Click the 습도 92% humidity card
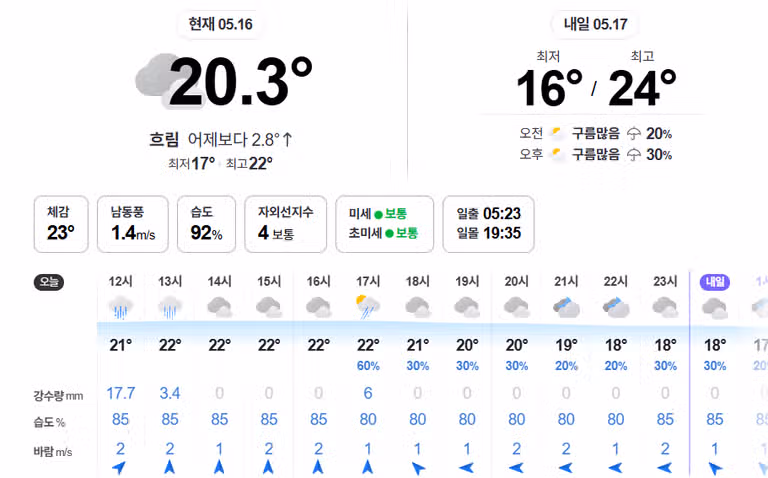This screenshot has width=768, height=478. click(206, 224)
